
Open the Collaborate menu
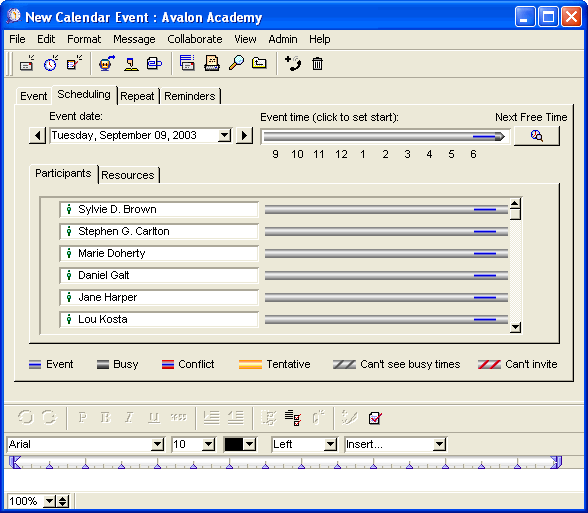point(195,39)
